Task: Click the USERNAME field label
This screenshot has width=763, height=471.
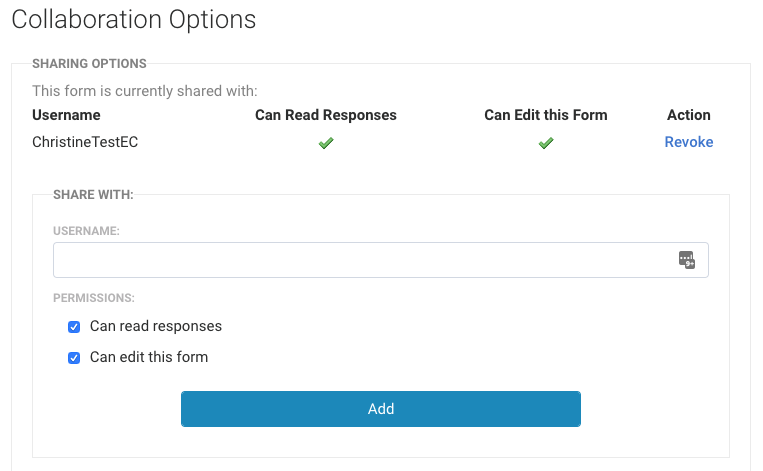Action: click(x=87, y=231)
